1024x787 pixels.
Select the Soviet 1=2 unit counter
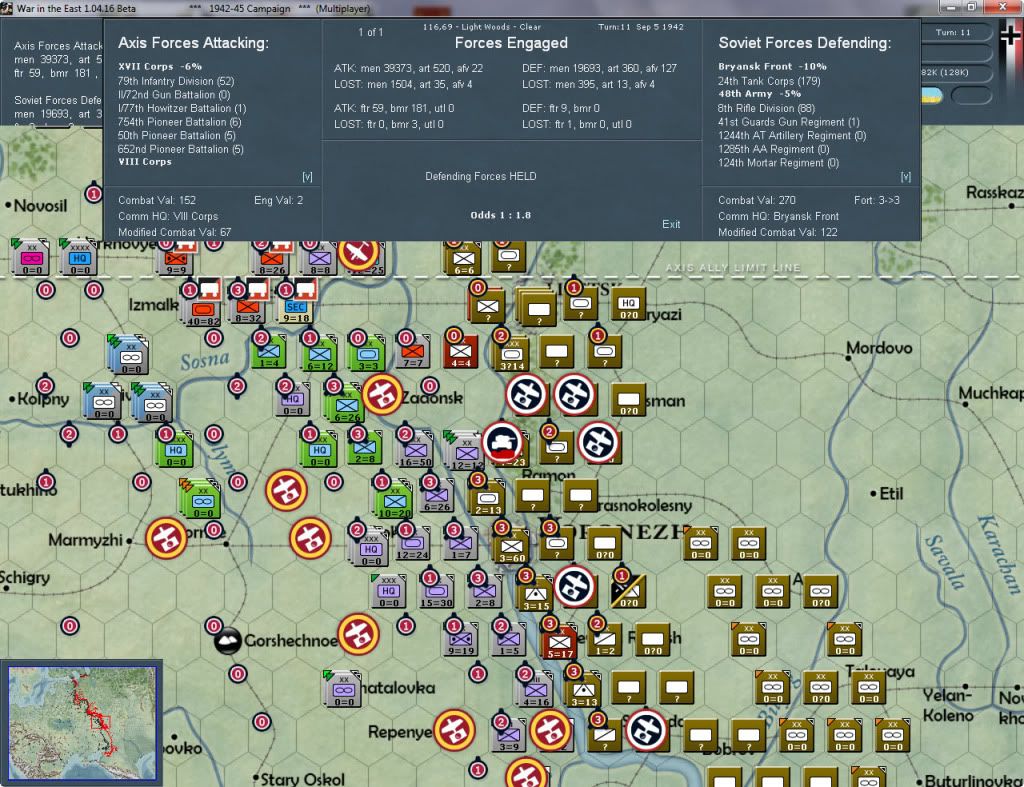click(605, 640)
